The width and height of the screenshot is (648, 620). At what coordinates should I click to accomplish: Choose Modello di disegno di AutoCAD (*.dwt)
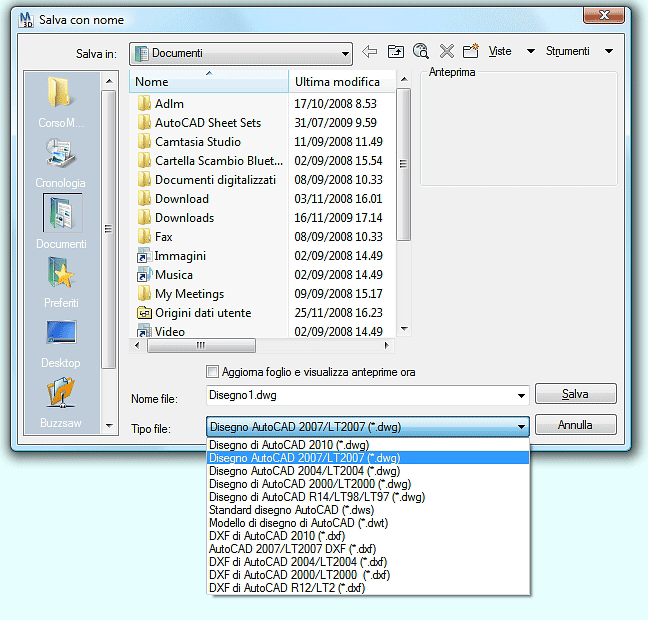368,523
